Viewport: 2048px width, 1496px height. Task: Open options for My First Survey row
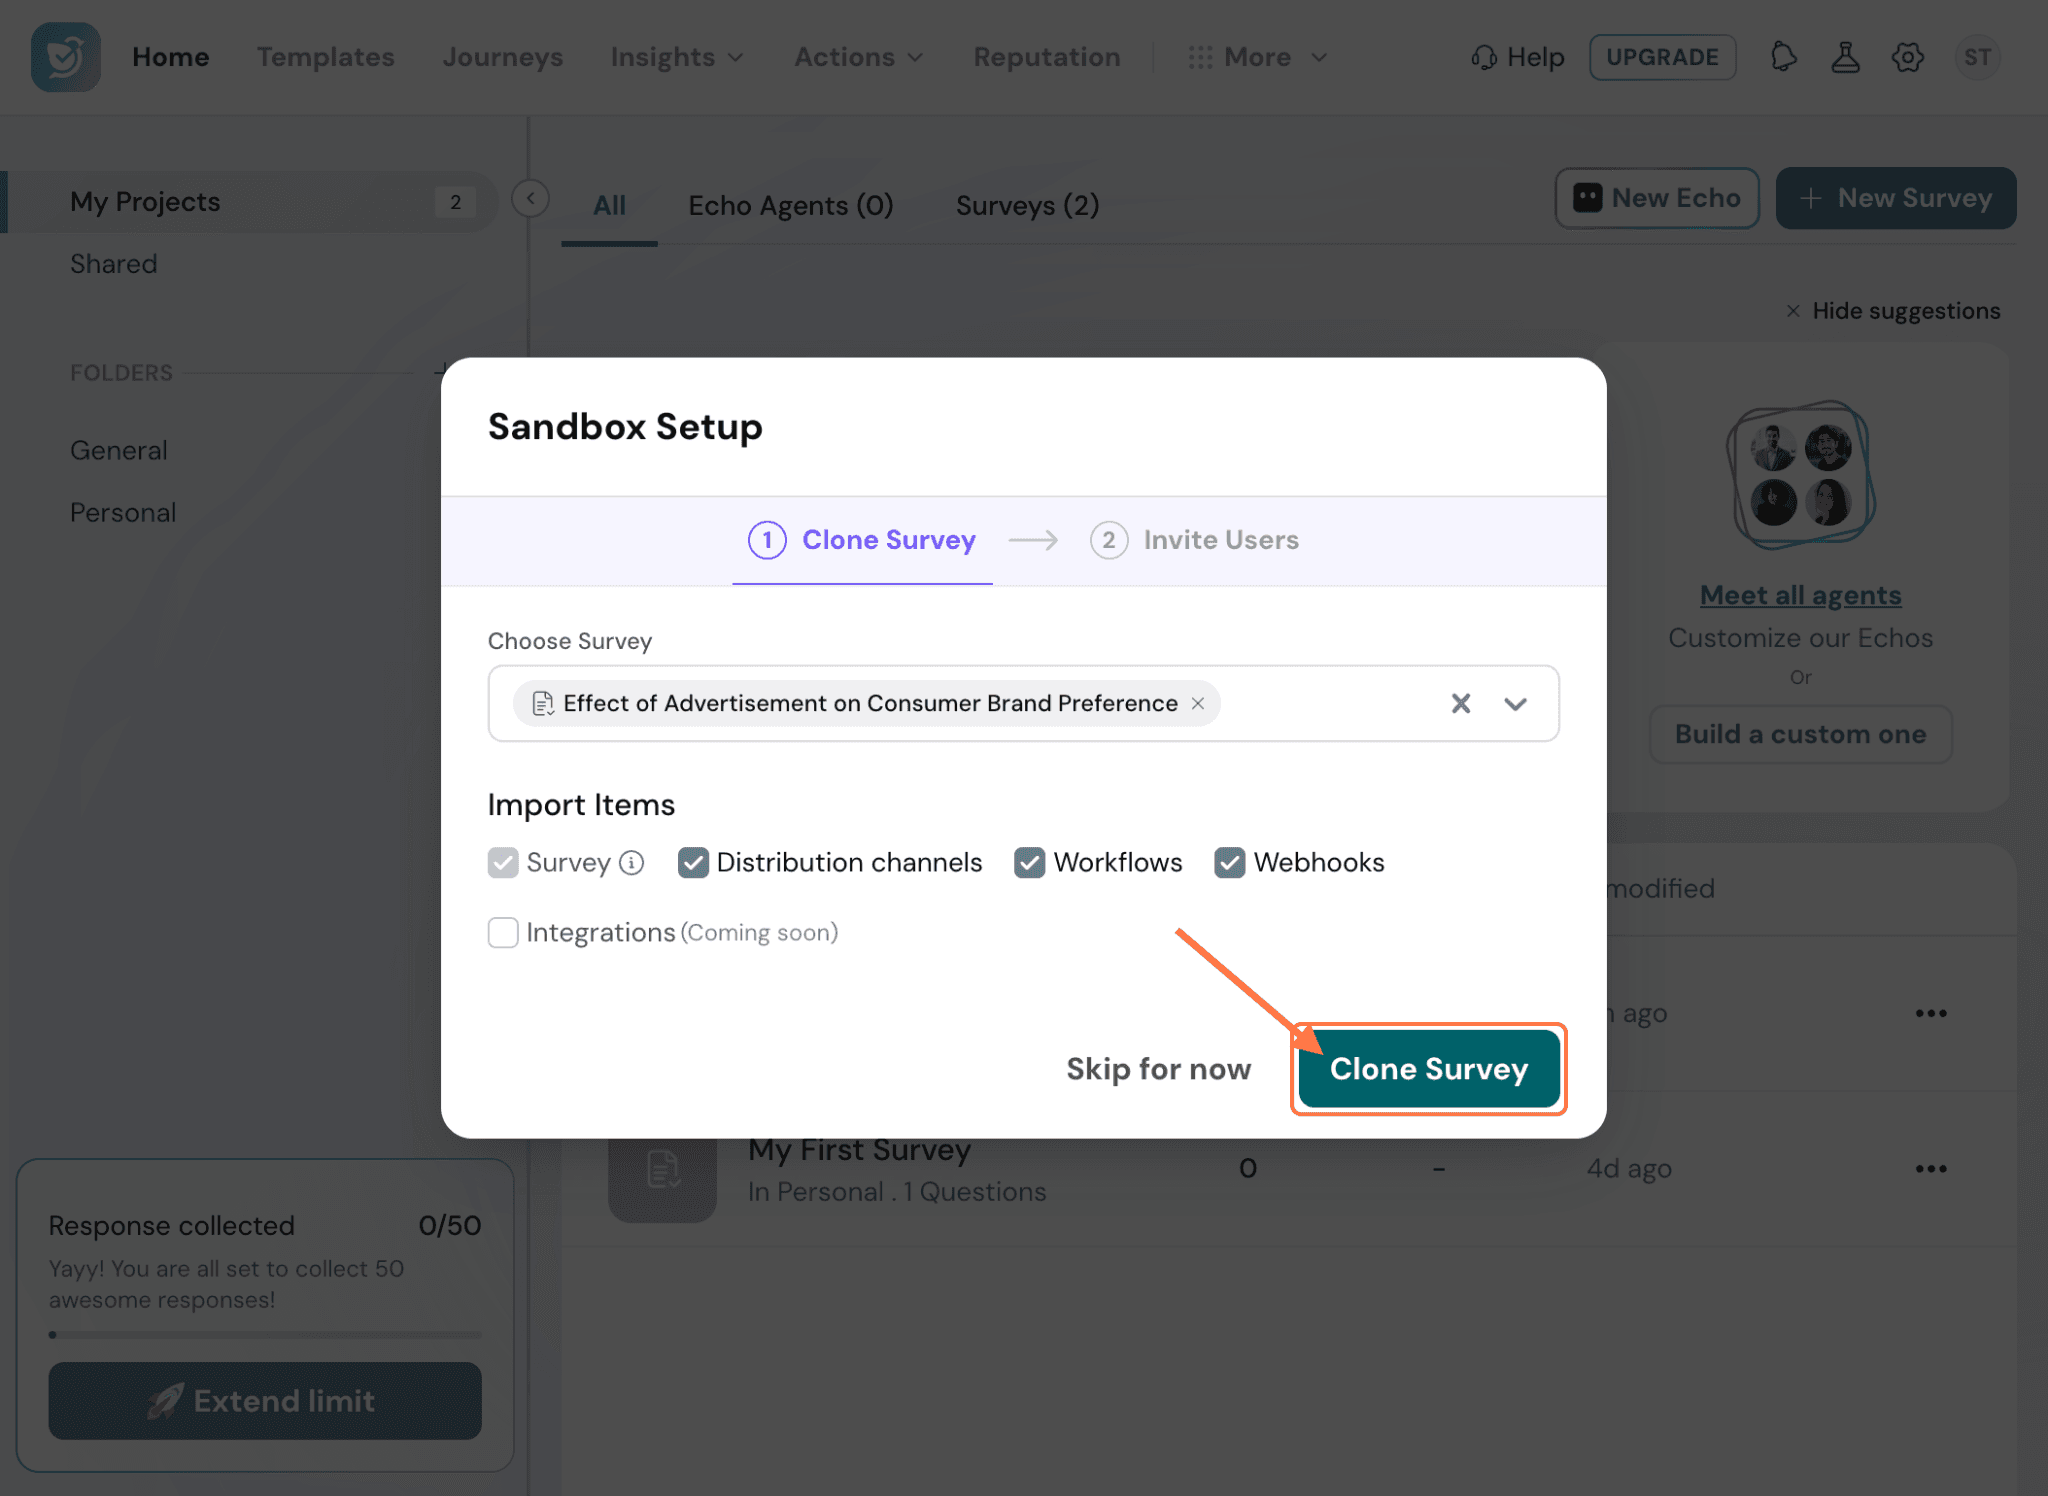tap(1930, 1168)
